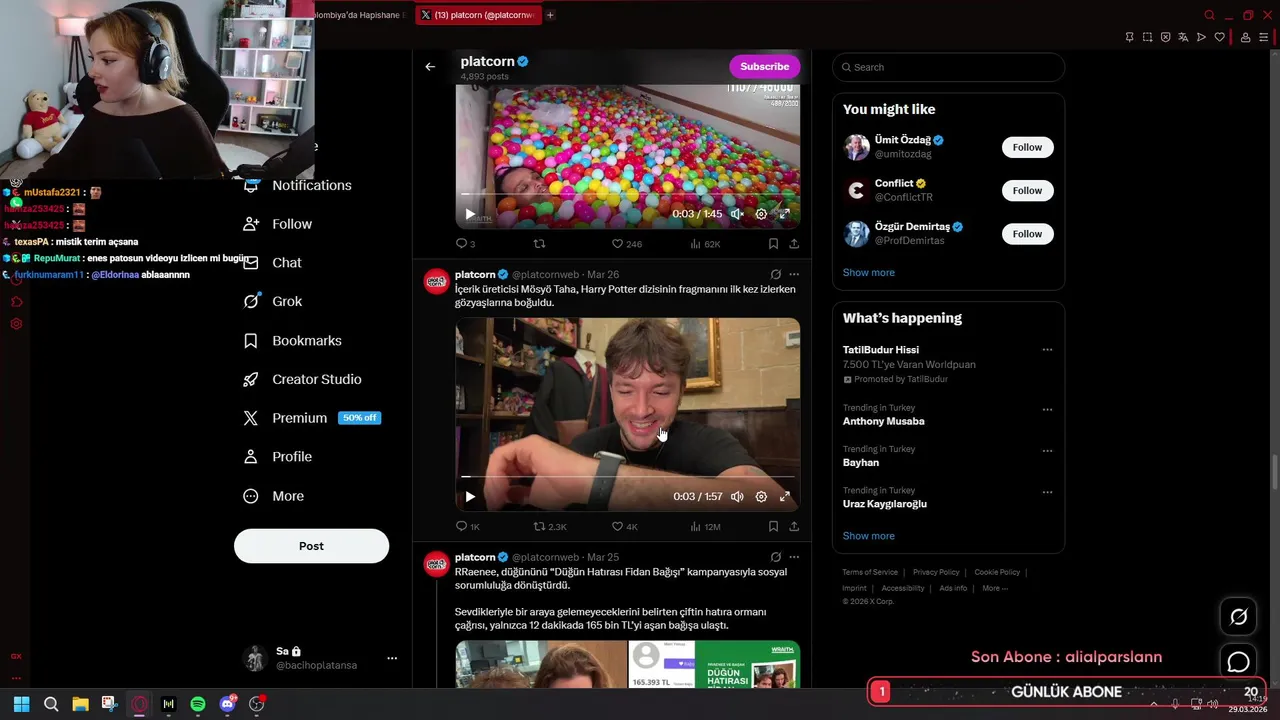Click the Premium sidebar item
Image resolution: width=1280 pixels, height=720 pixels.
(x=311, y=418)
